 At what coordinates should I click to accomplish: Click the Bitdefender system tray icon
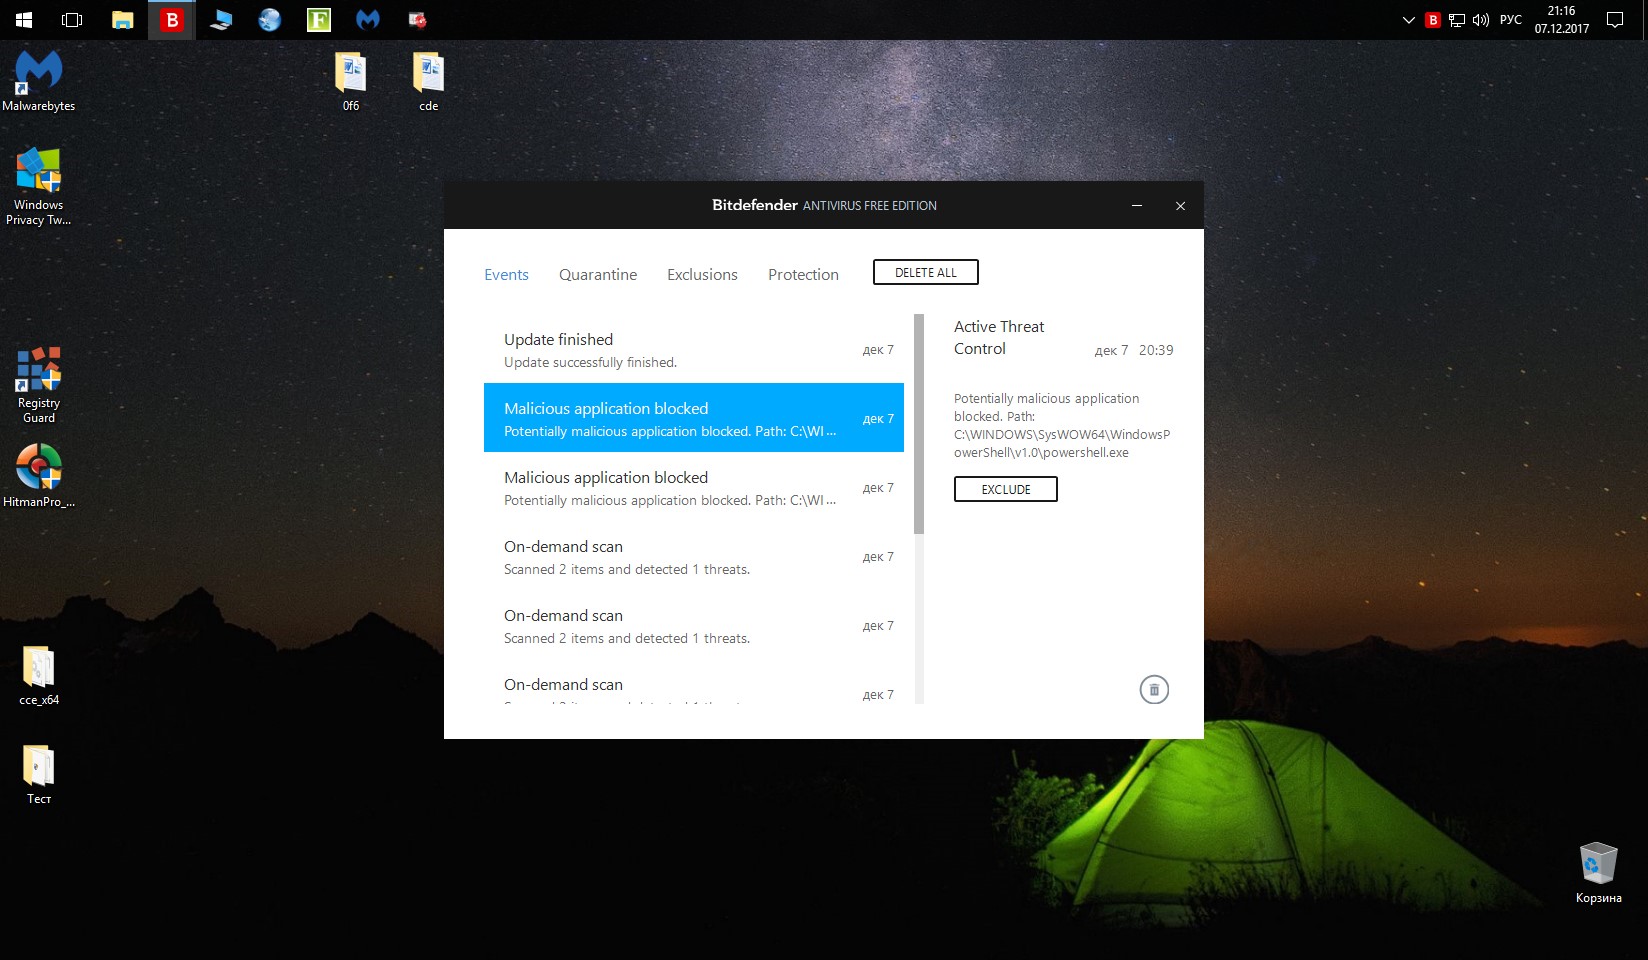[1432, 20]
